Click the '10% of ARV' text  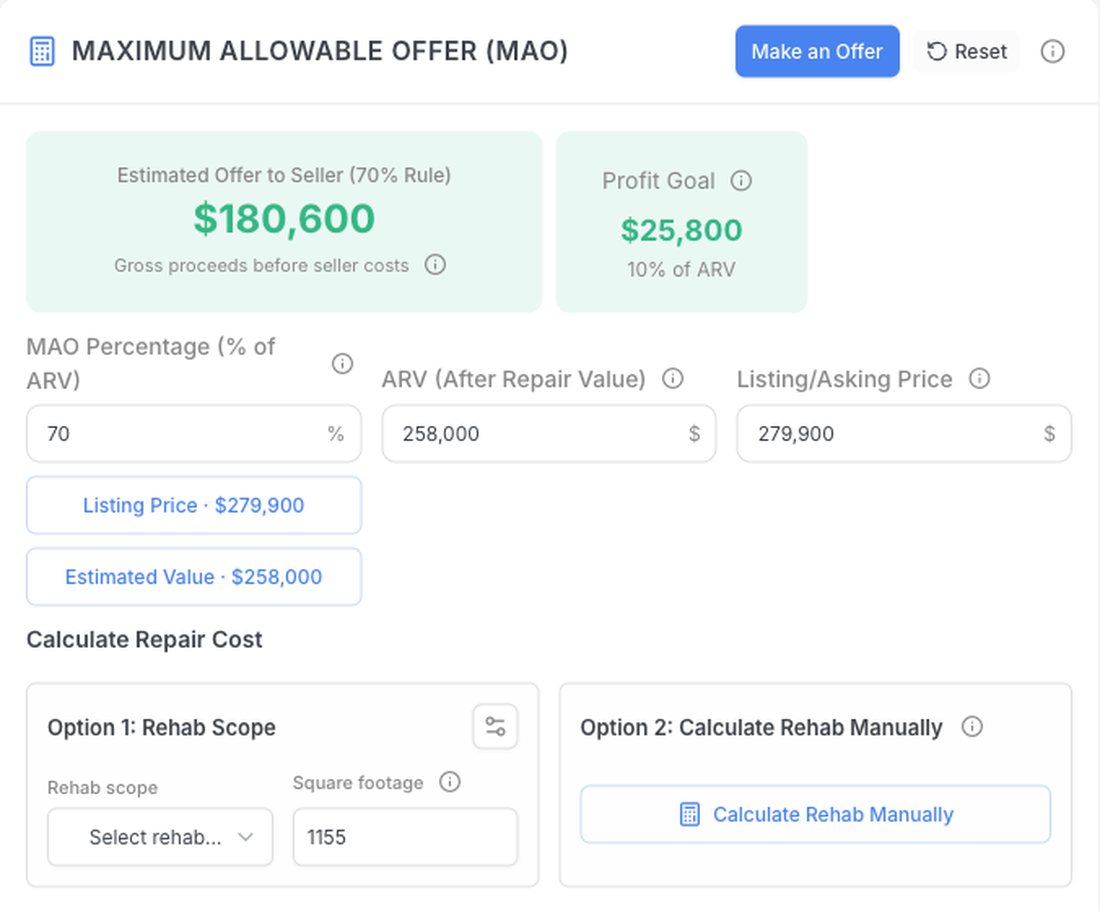[681, 269]
